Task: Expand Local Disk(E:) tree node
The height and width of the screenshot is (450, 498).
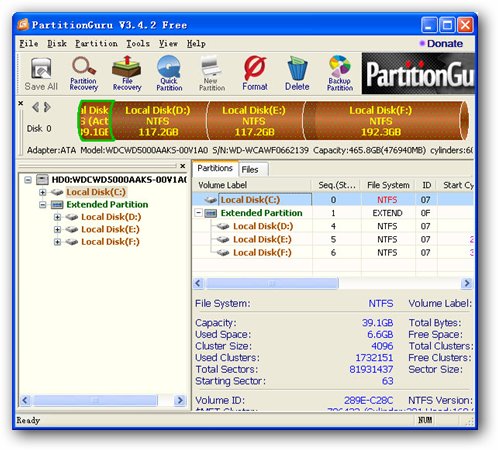Action: [x=57, y=229]
